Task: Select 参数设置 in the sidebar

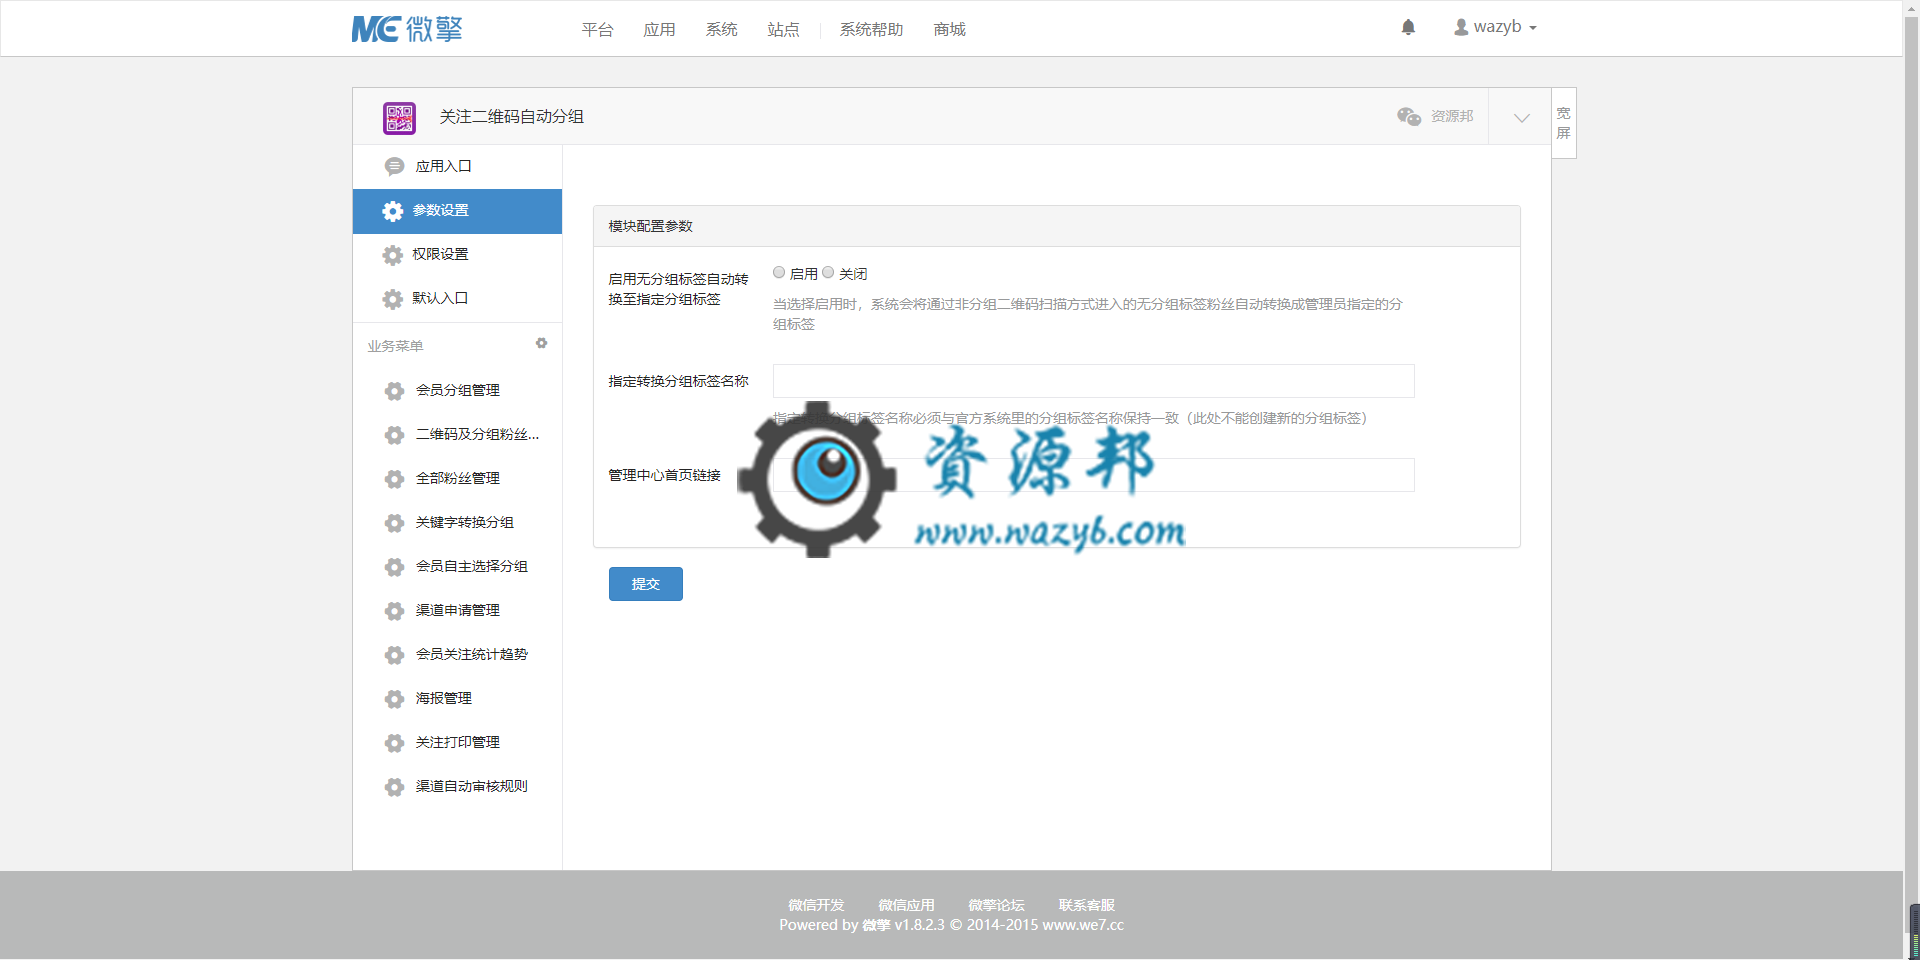Action: pyautogui.click(x=457, y=211)
